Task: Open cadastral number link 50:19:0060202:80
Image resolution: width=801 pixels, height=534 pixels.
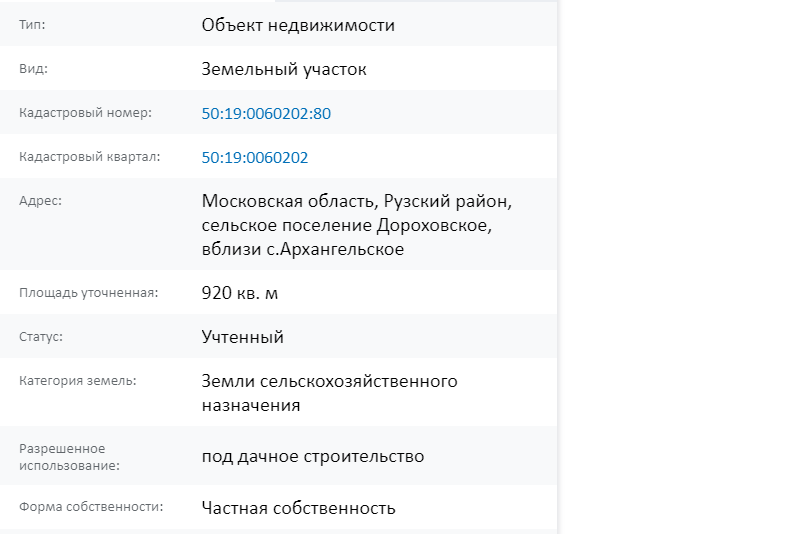Action: pyautogui.click(x=266, y=113)
